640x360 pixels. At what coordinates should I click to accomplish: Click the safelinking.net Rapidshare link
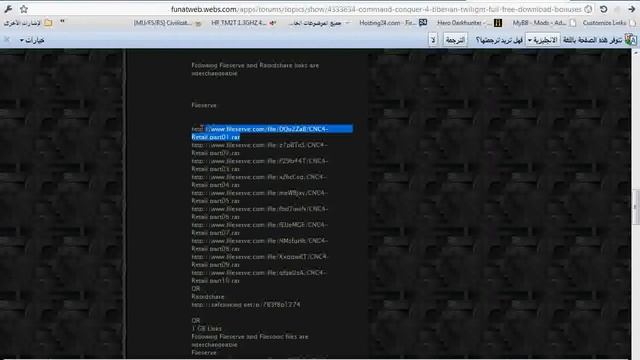[x=246, y=304]
